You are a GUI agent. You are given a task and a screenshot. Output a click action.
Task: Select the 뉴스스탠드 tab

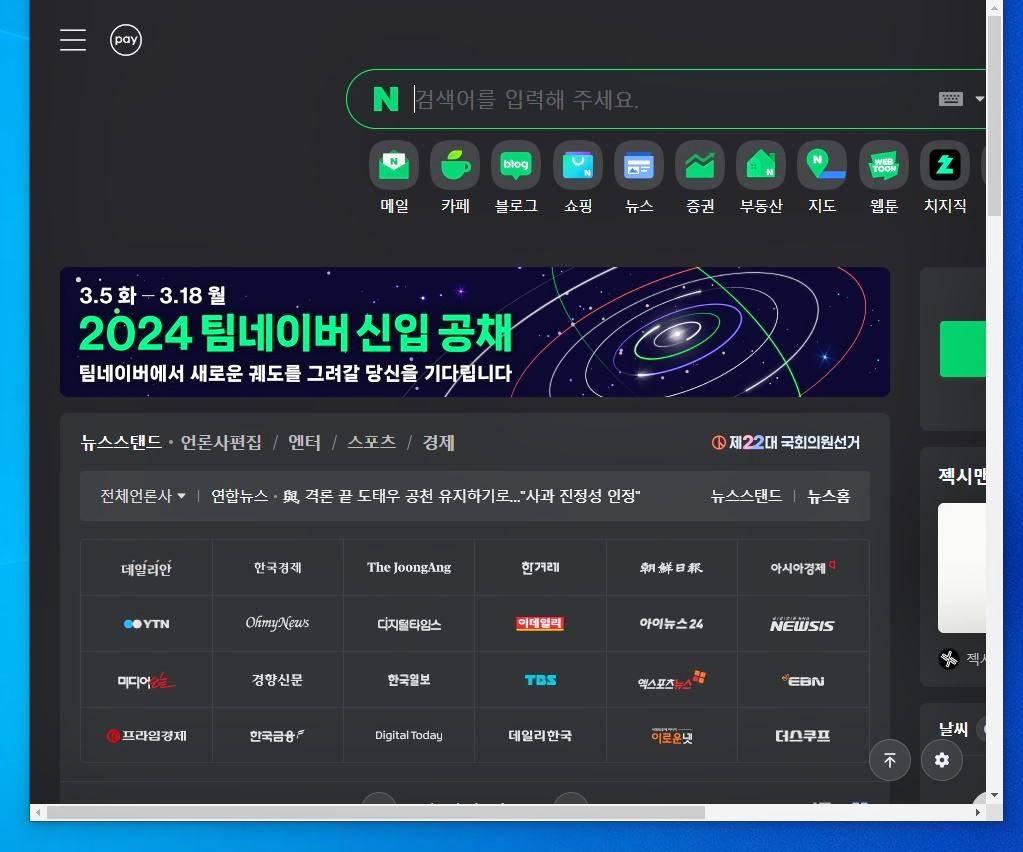click(x=121, y=442)
